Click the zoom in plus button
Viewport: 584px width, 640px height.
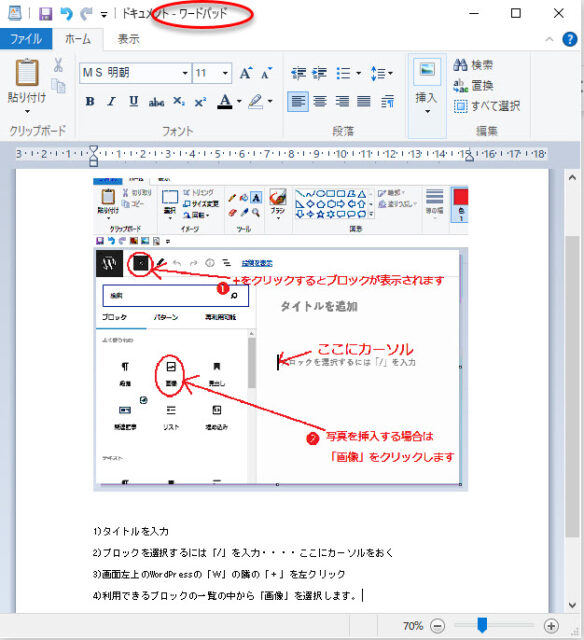coord(551,626)
